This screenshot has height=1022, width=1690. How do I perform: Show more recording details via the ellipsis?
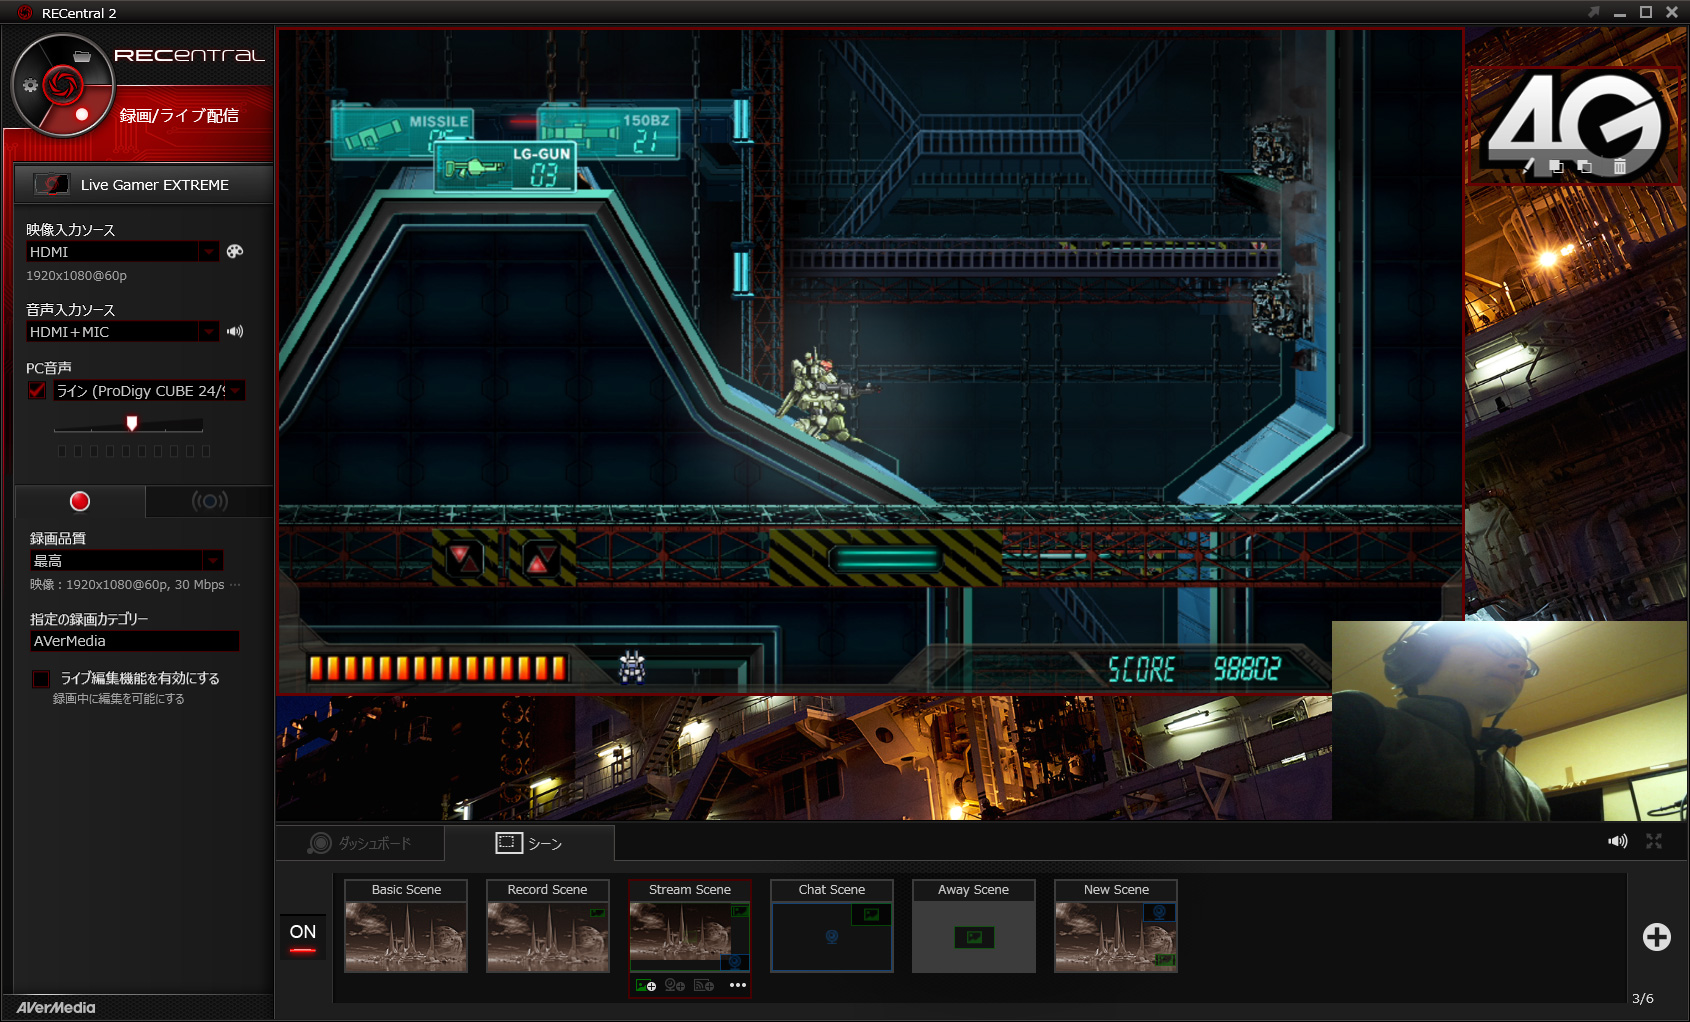pyautogui.click(x=235, y=585)
